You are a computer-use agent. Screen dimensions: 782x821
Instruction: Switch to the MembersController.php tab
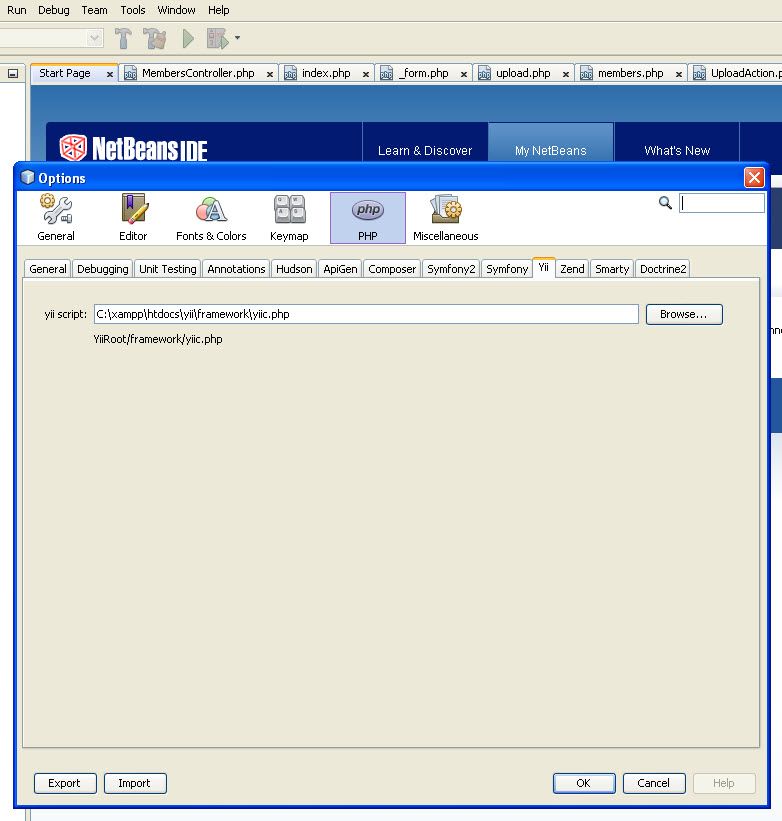[x=198, y=73]
